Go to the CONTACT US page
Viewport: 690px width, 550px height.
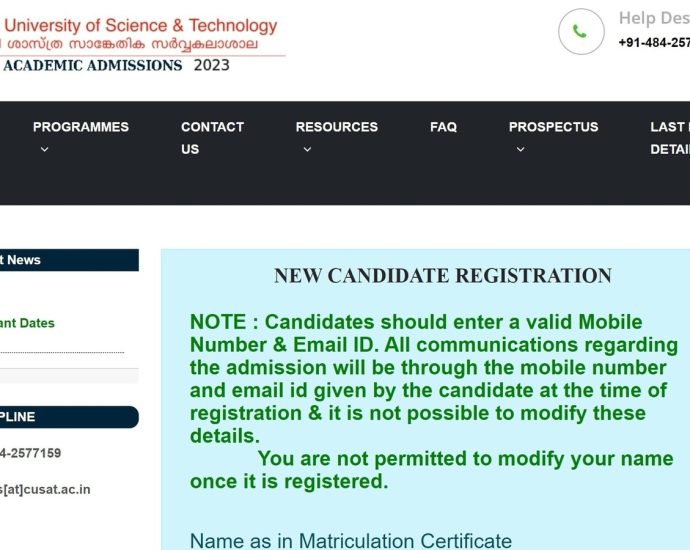click(212, 138)
